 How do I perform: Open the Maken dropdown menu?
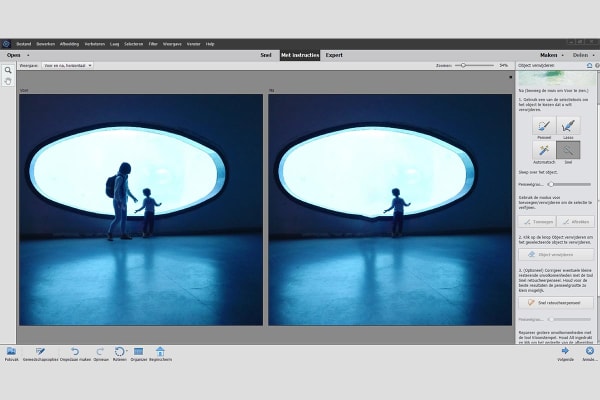551,54
